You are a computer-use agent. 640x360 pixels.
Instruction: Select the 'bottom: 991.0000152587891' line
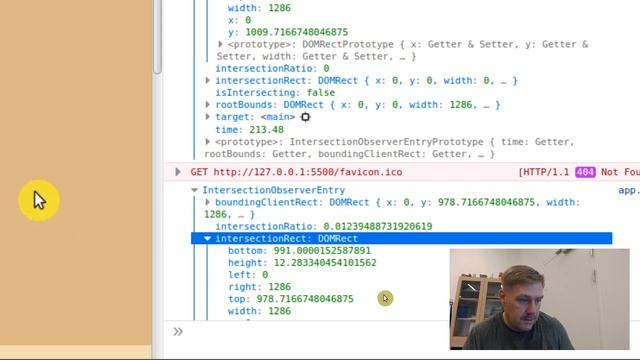[x=299, y=251]
